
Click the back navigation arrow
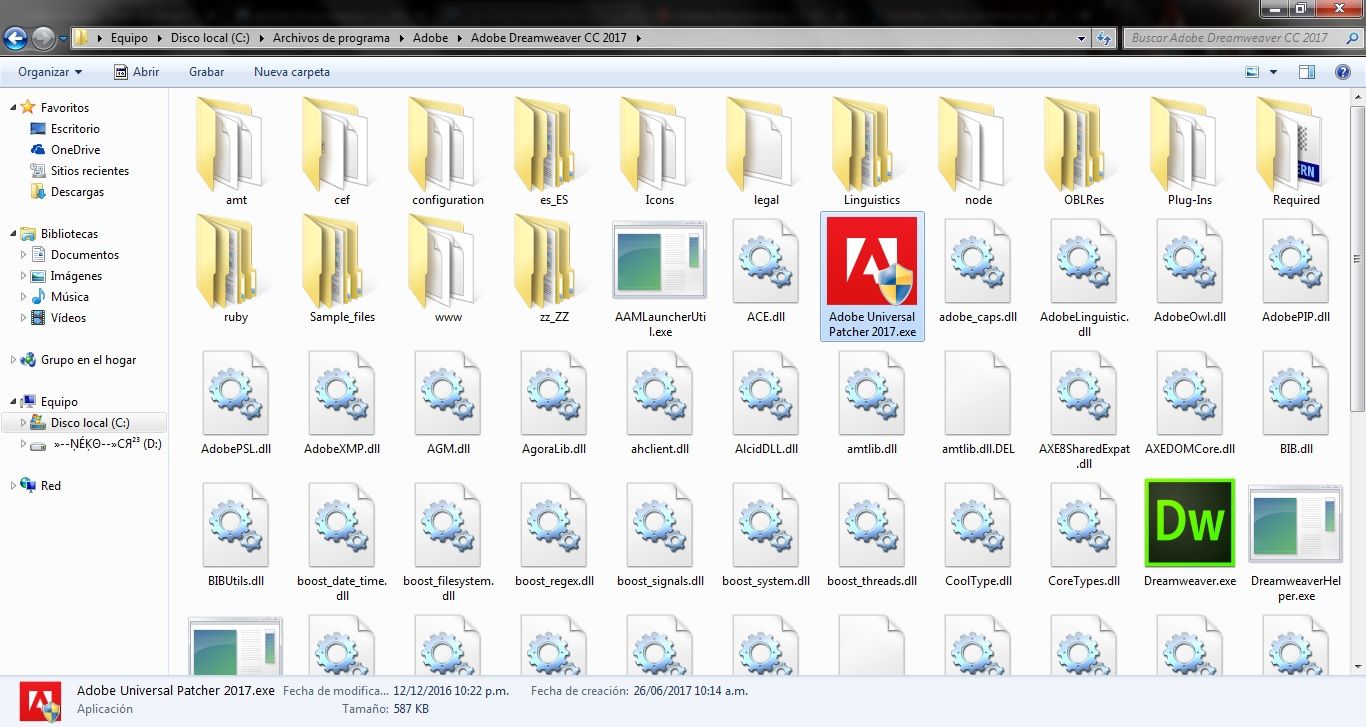[15, 39]
